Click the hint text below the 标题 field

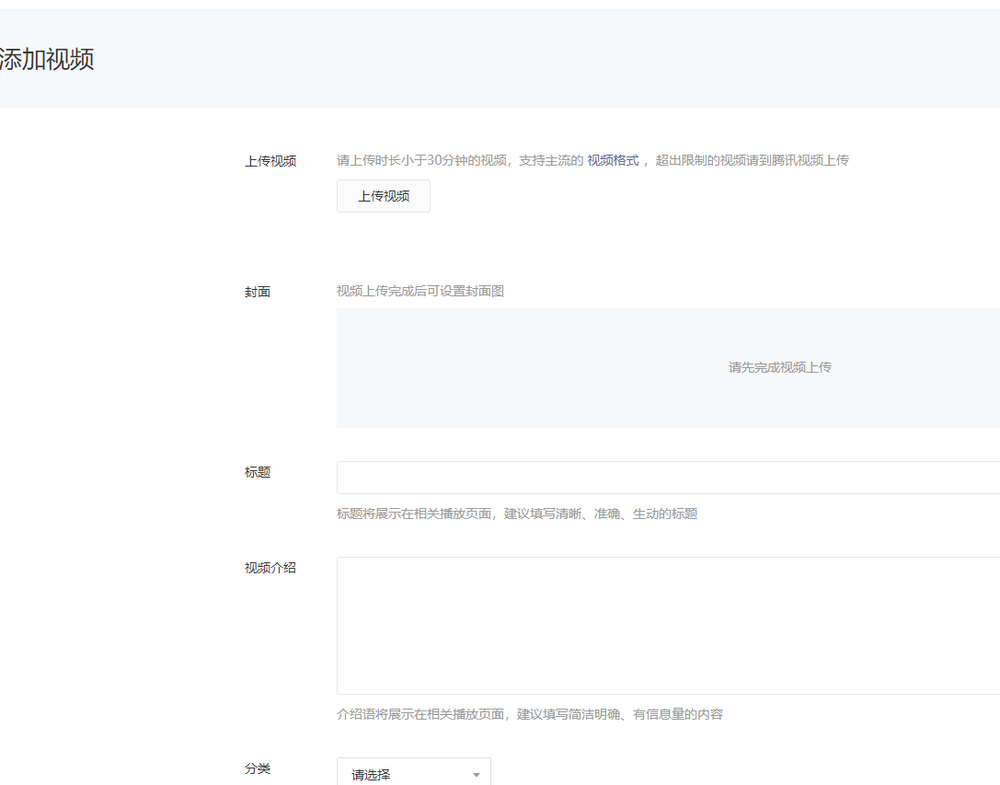[x=517, y=514]
